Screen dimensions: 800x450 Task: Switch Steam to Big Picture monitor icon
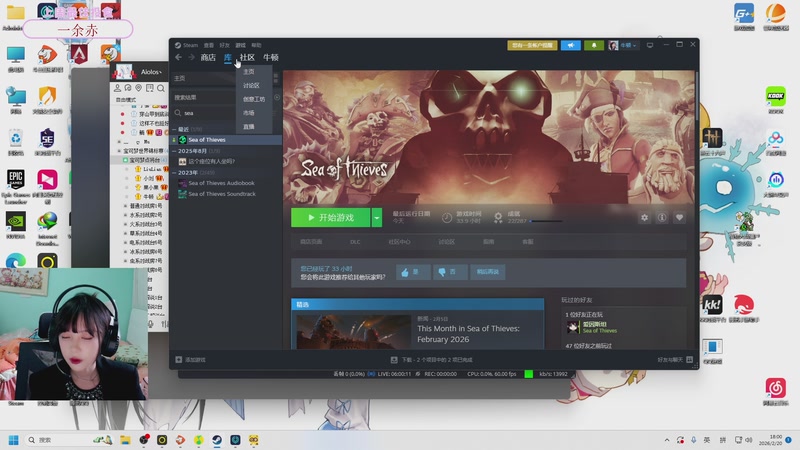(x=650, y=45)
